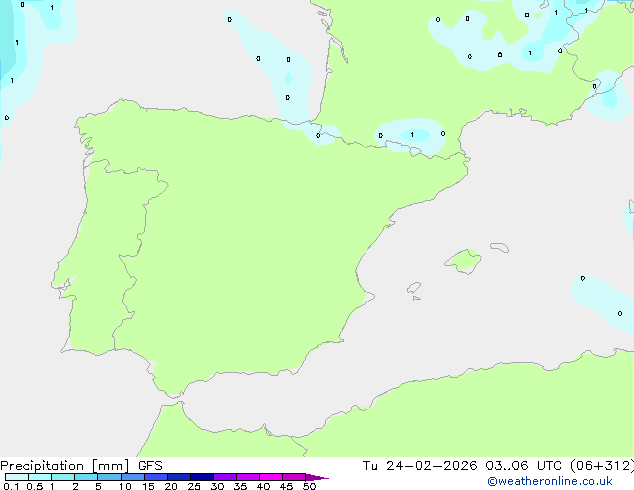
Task: Click the 30 mm purple legend swatch
Action: click(x=225, y=477)
